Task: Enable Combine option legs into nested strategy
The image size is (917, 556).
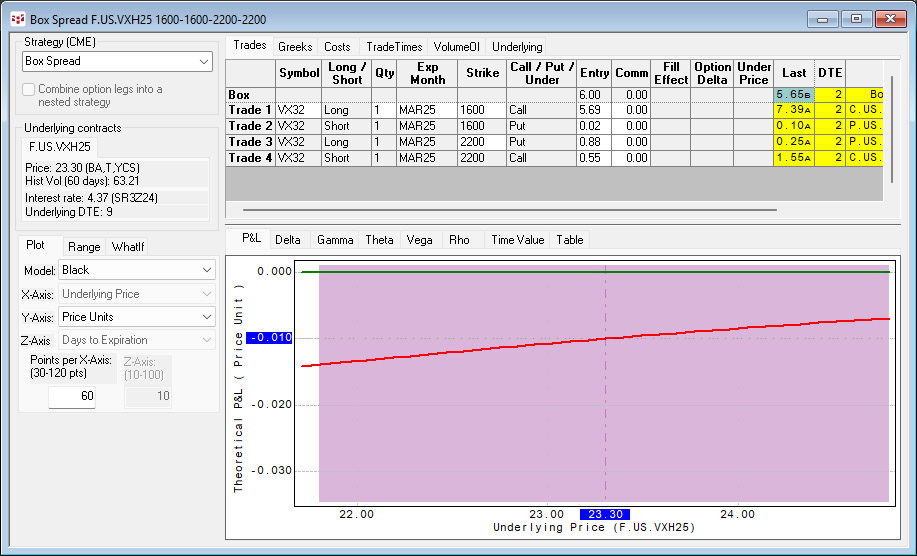Action: (29, 90)
